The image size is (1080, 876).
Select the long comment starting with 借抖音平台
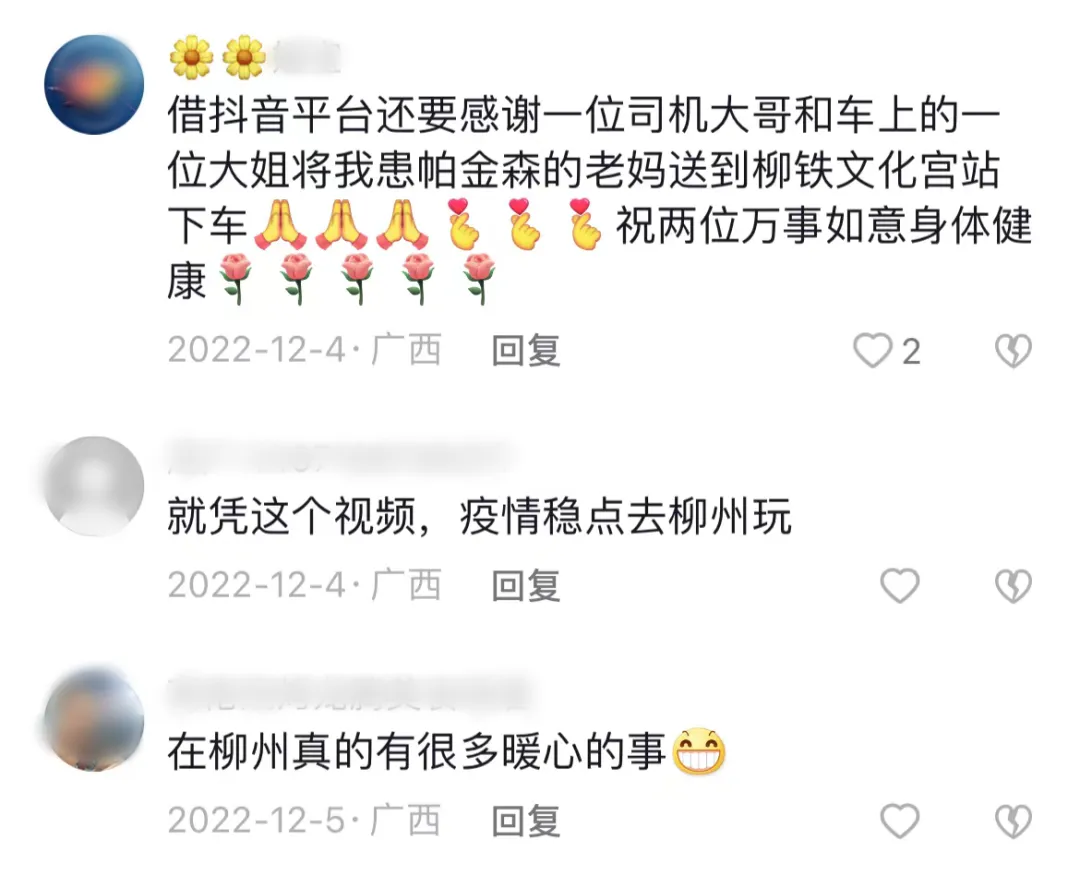tap(599, 198)
